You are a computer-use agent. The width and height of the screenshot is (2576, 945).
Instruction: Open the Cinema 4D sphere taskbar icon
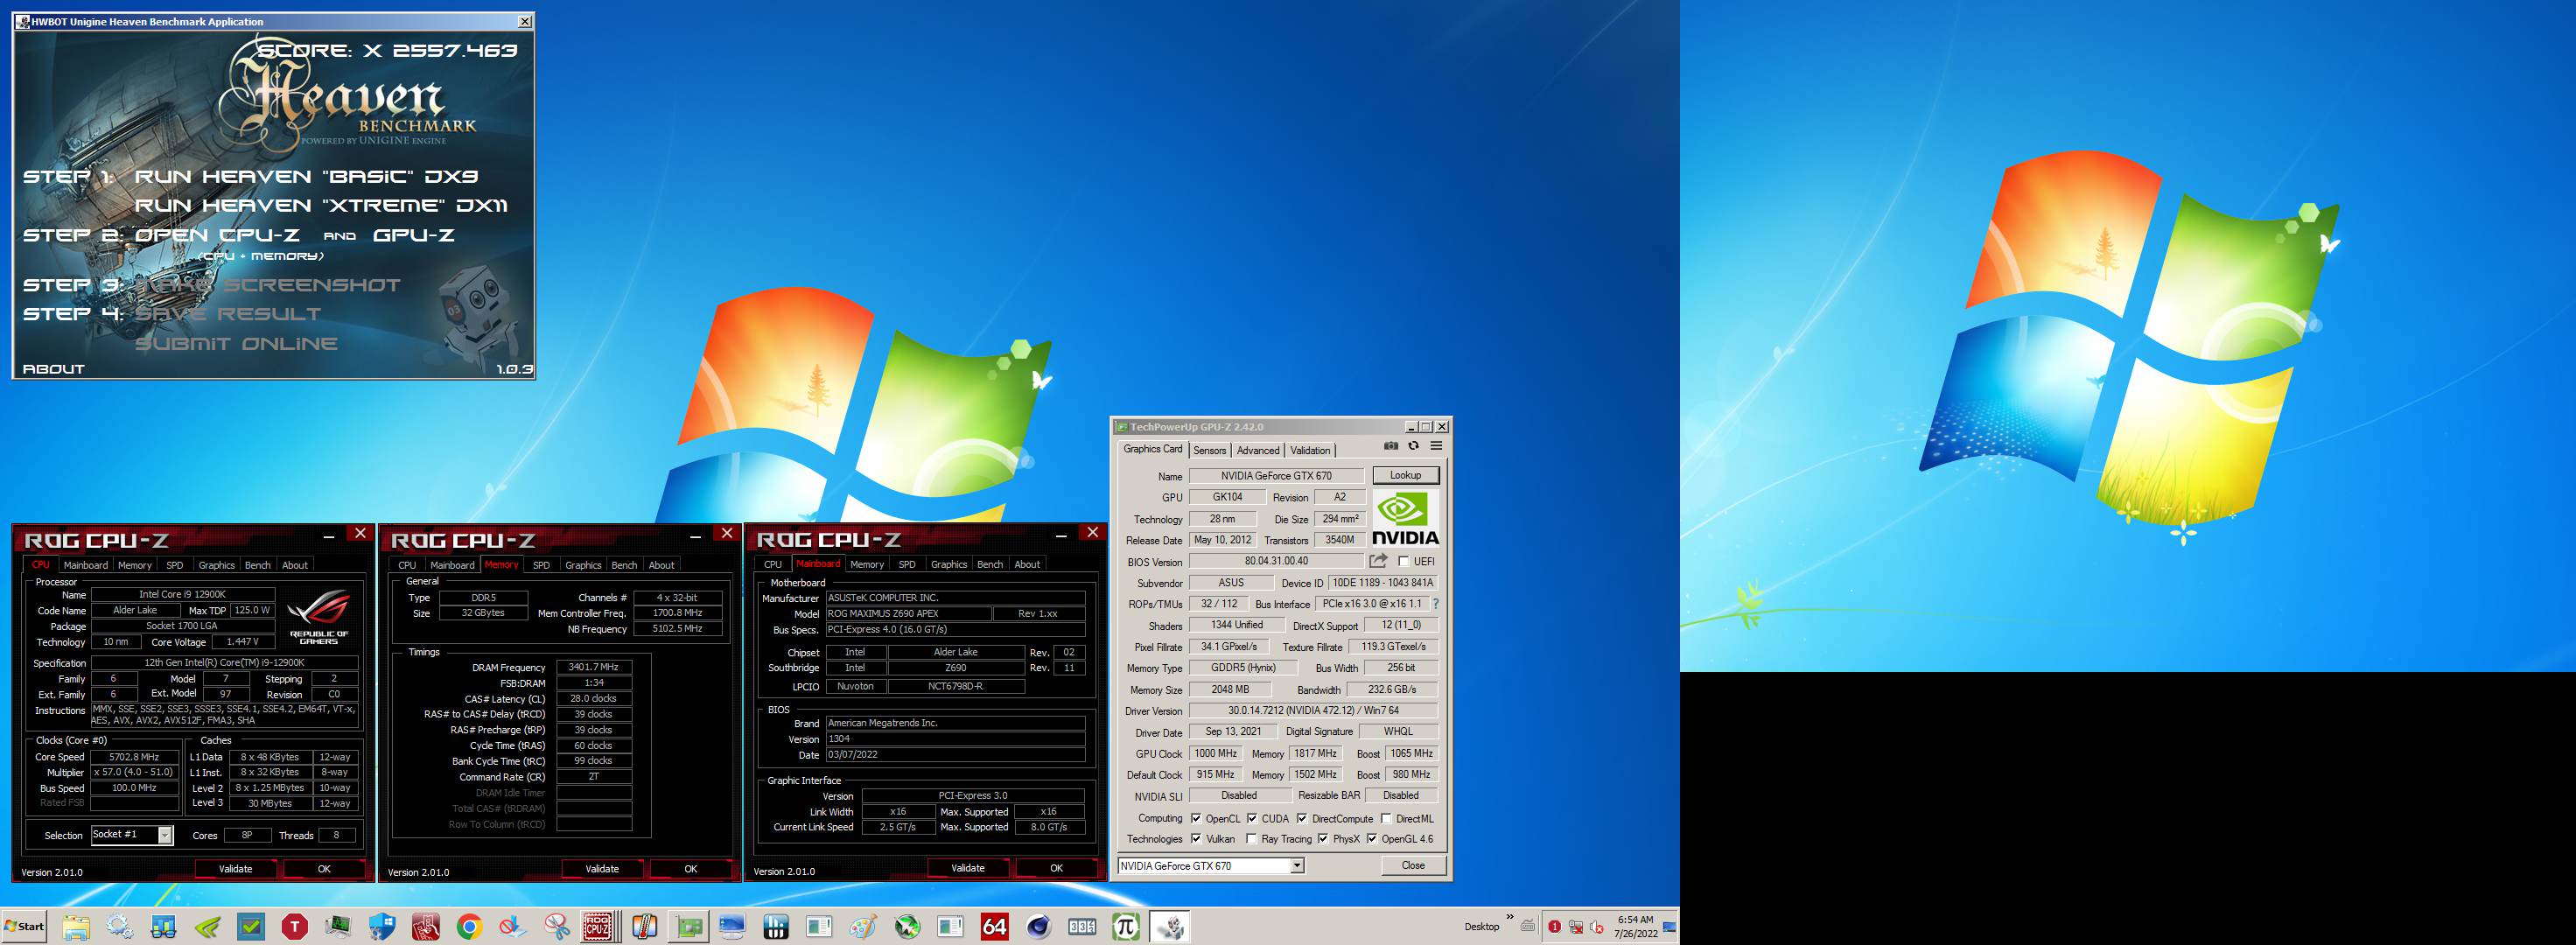point(1038,927)
